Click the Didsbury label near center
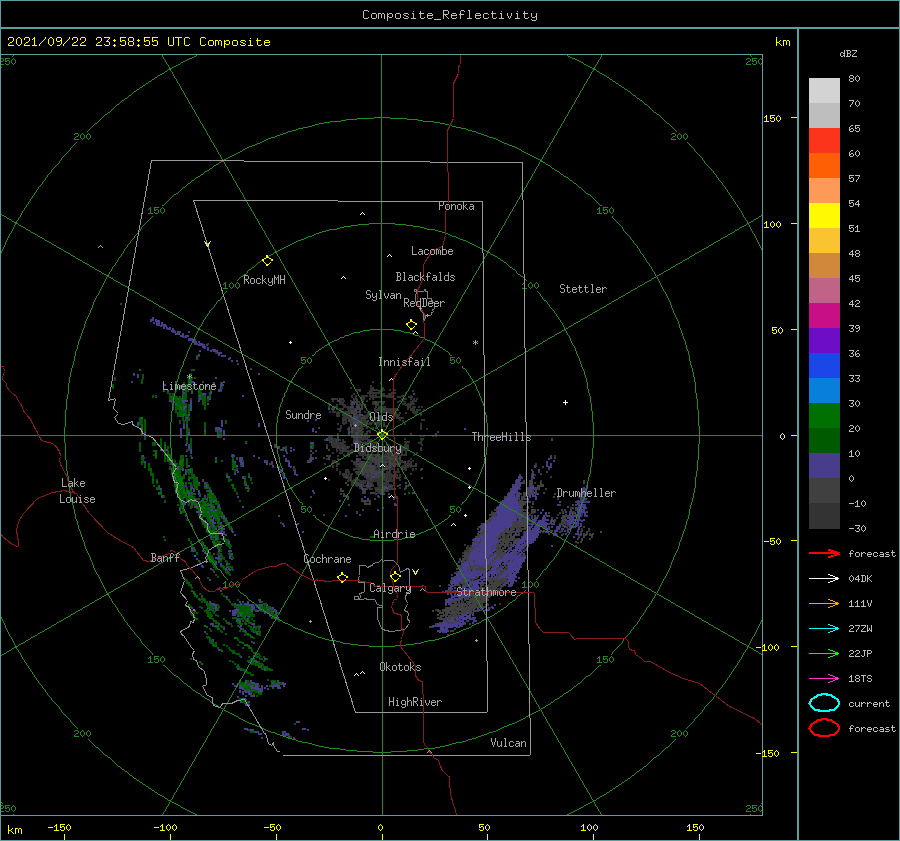The image size is (900, 841). click(x=377, y=448)
